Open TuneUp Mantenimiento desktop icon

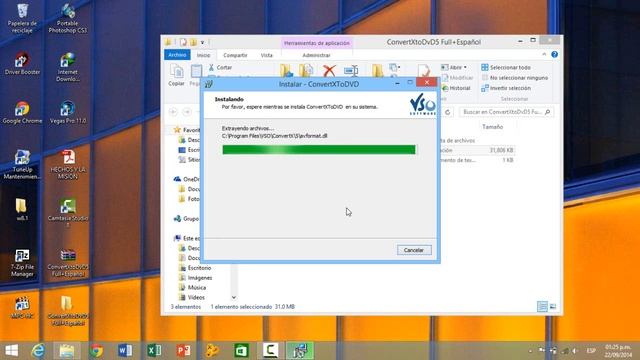(x=22, y=164)
